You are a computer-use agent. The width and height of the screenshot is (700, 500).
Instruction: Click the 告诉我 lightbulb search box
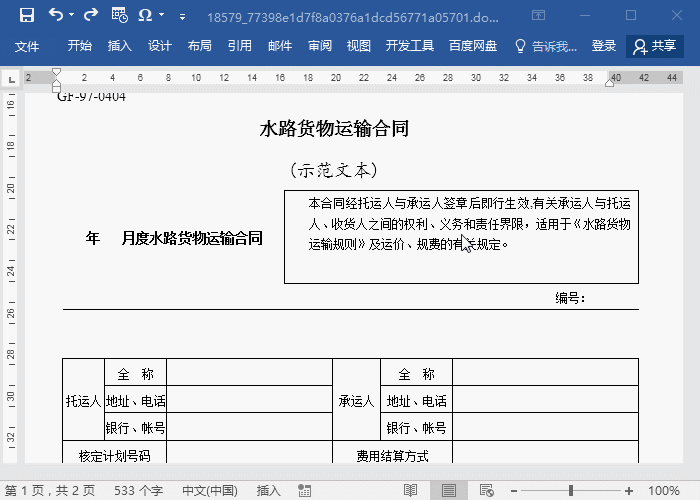click(546, 46)
